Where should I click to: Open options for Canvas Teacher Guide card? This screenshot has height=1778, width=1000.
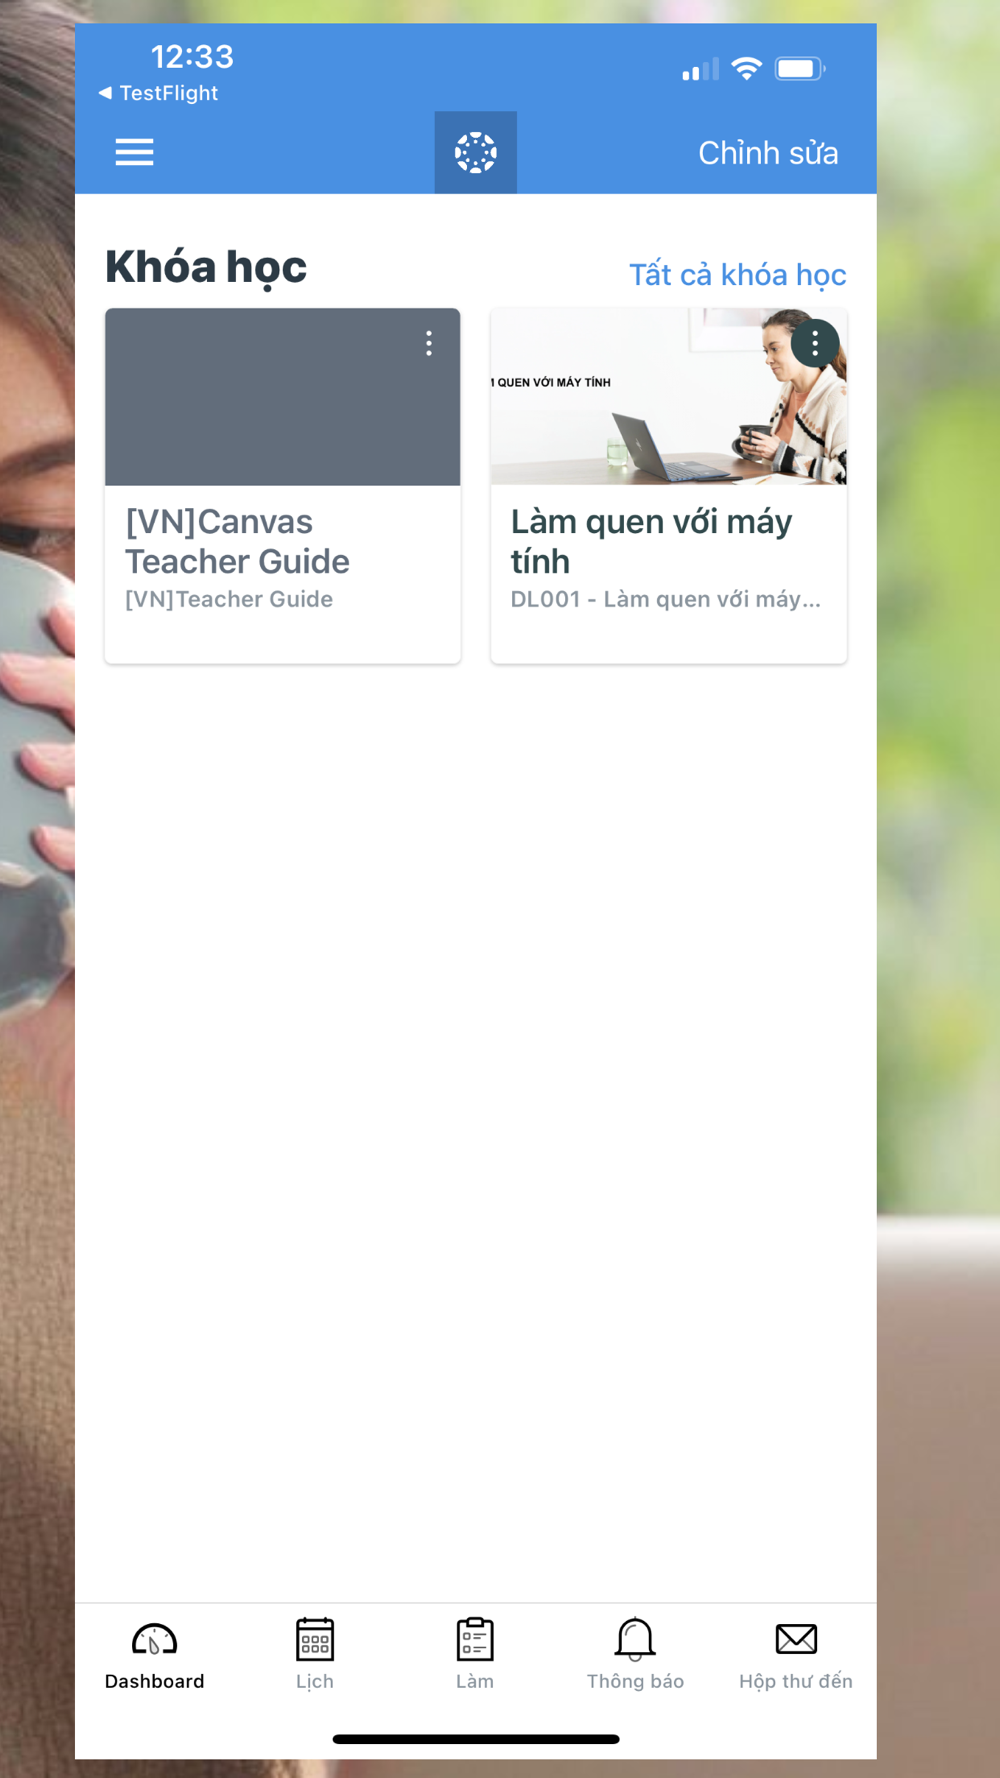tap(429, 344)
